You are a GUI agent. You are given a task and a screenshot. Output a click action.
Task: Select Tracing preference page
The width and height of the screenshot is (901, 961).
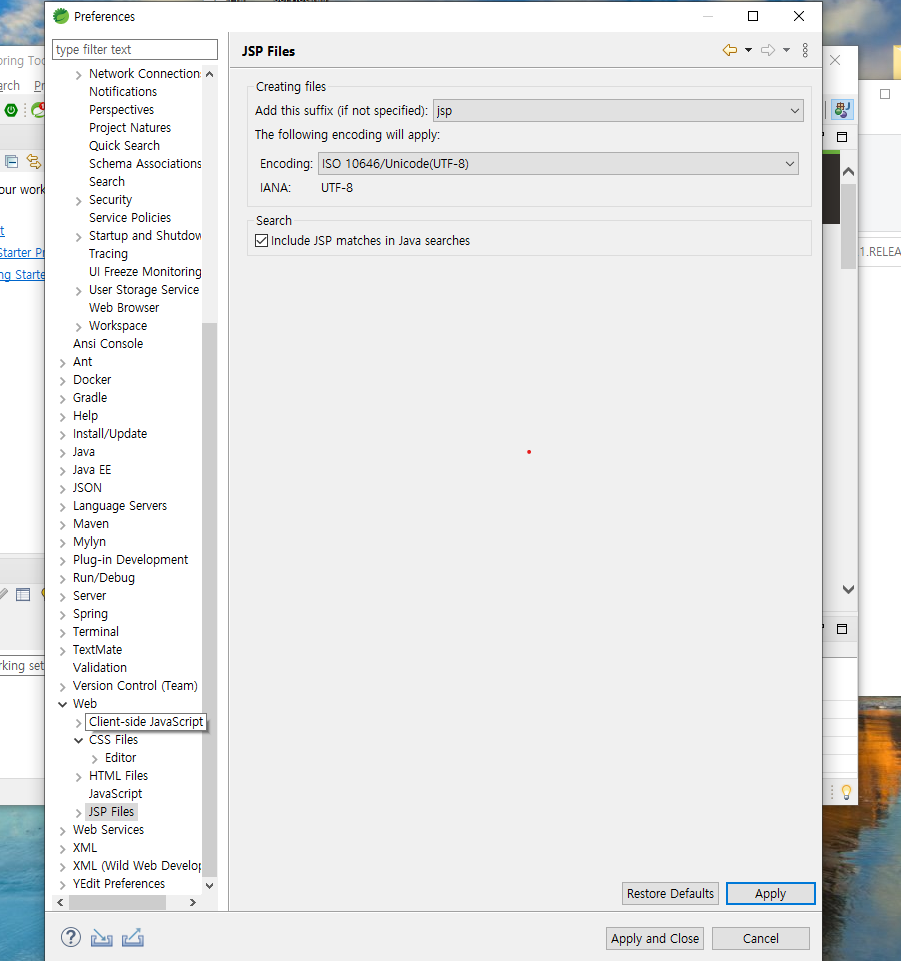[x=108, y=254]
